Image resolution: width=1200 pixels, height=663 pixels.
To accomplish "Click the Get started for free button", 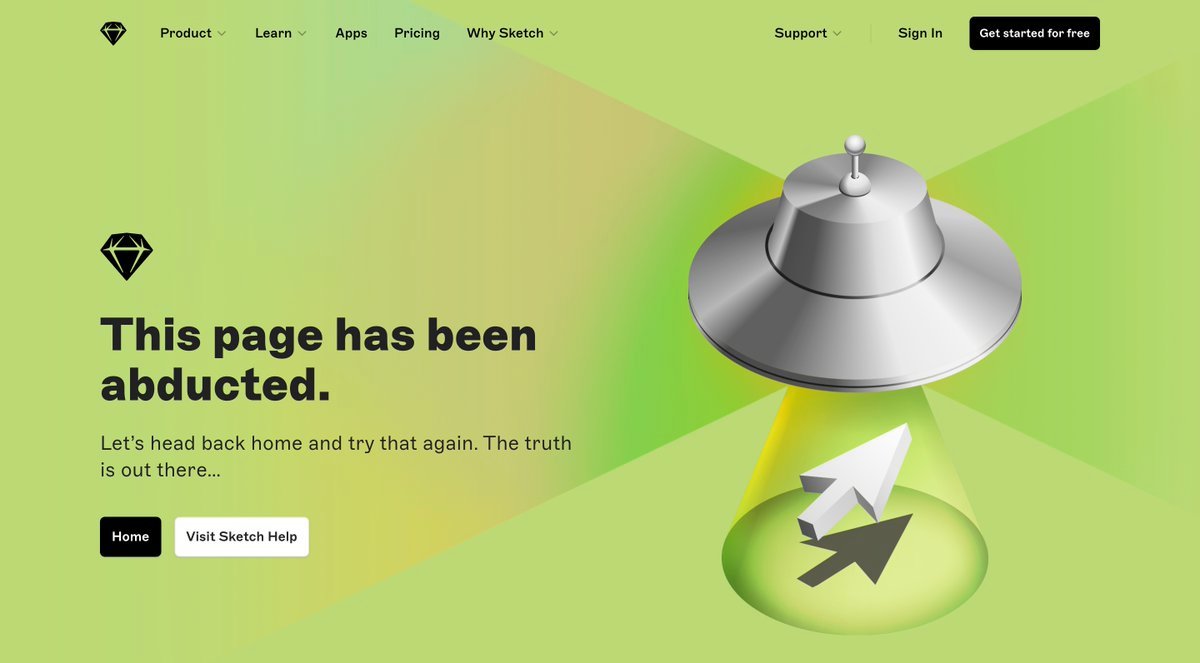I will [x=1034, y=33].
